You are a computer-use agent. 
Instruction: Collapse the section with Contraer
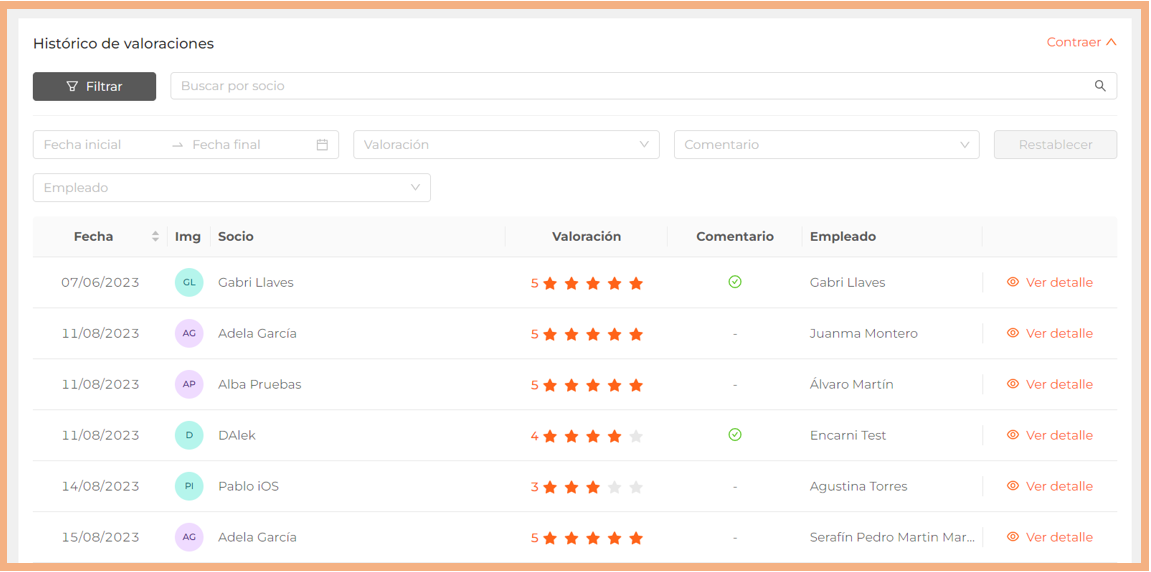[x=1081, y=43]
